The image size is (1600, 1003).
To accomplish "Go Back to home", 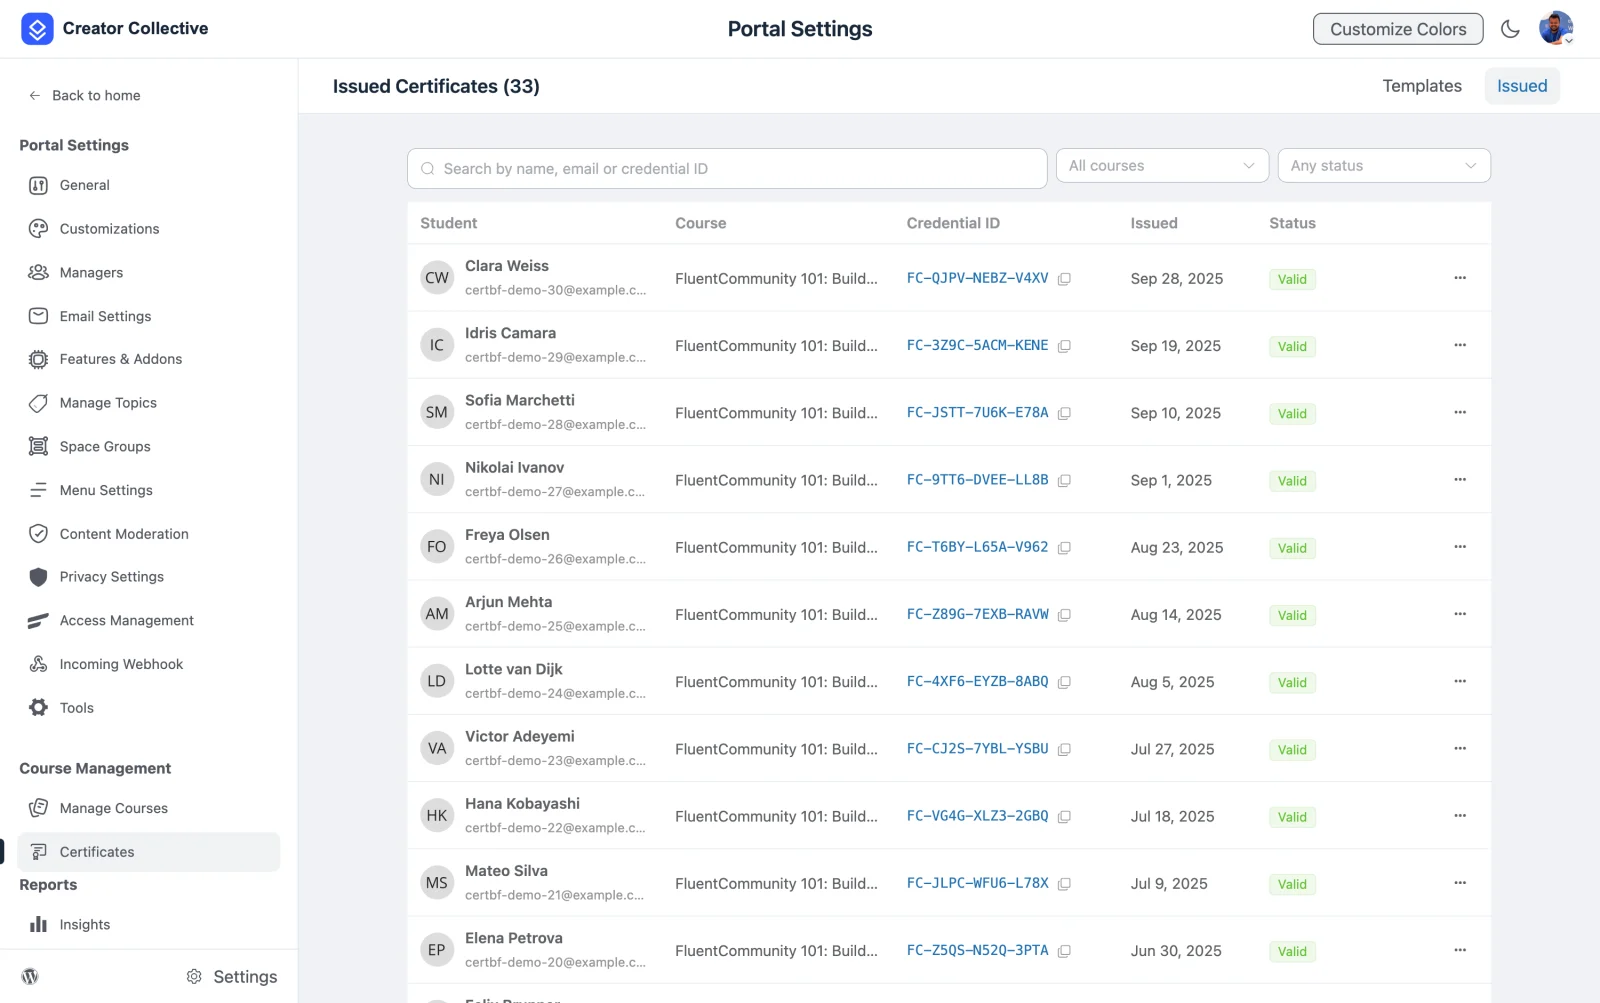I will 85,95.
